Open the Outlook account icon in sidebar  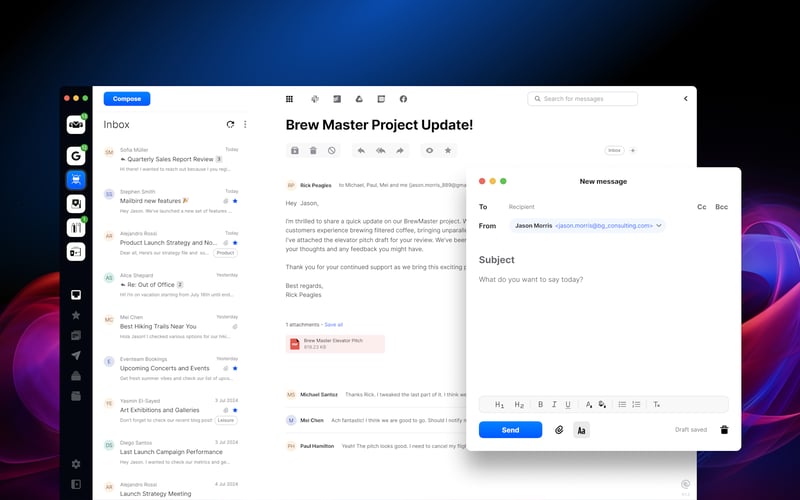point(76,252)
